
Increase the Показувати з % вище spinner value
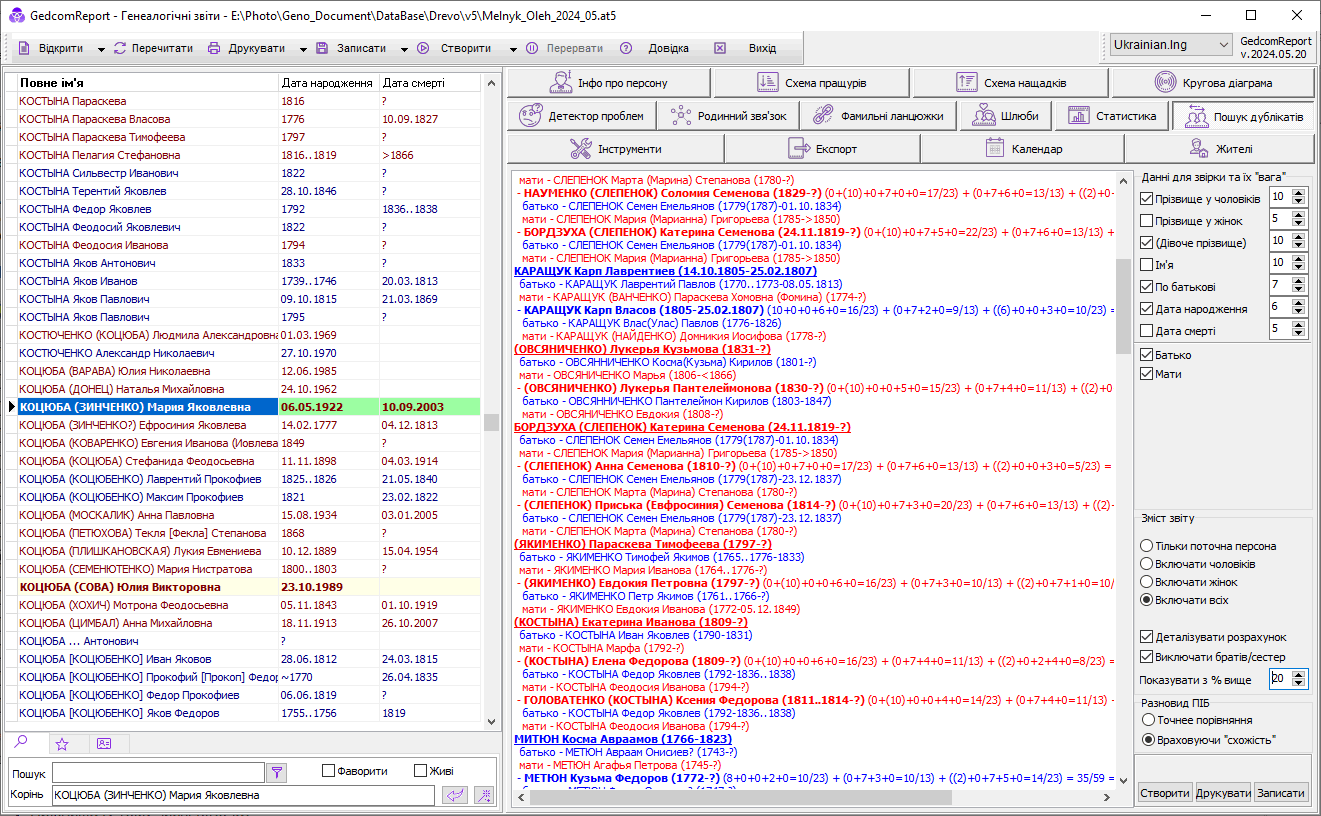(1300, 674)
